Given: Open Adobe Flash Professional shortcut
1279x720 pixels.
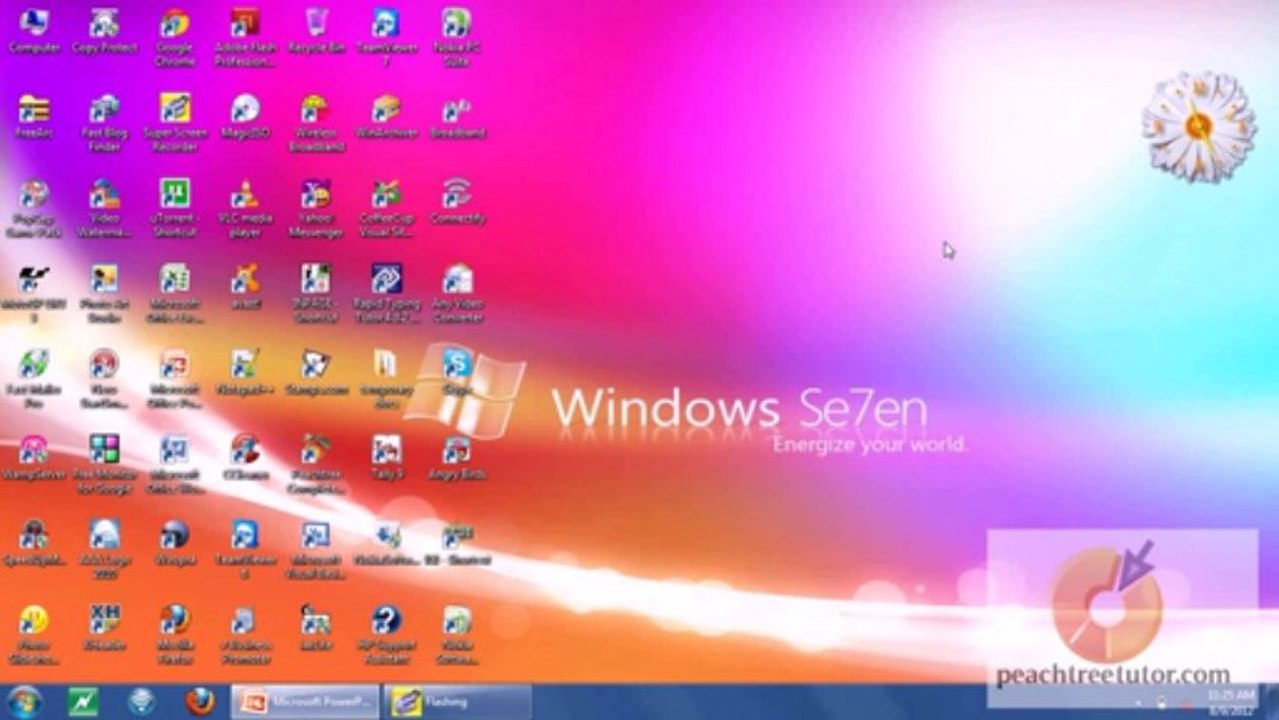Looking at the screenshot, I should pyautogui.click(x=245, y=37).
